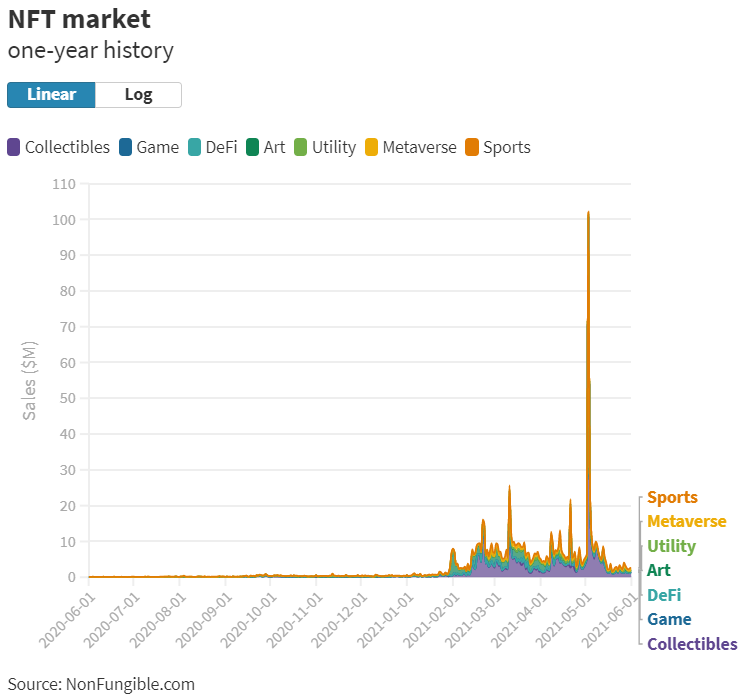The height and width of the screenshot is (695, 749).
Task: Click the 30 y-axis value
Action: [x=67, y=470]
